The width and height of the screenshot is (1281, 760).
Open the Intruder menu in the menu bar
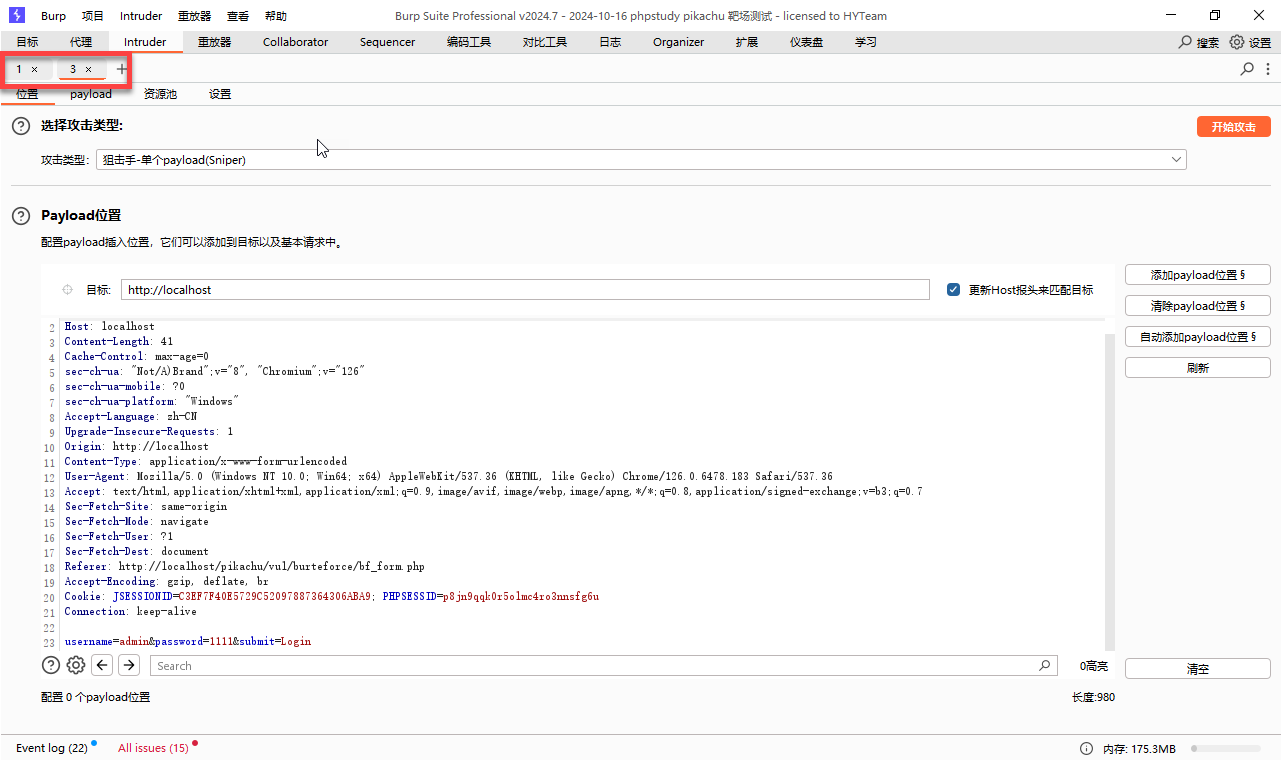pyautogui.click(x=141, y=16)
